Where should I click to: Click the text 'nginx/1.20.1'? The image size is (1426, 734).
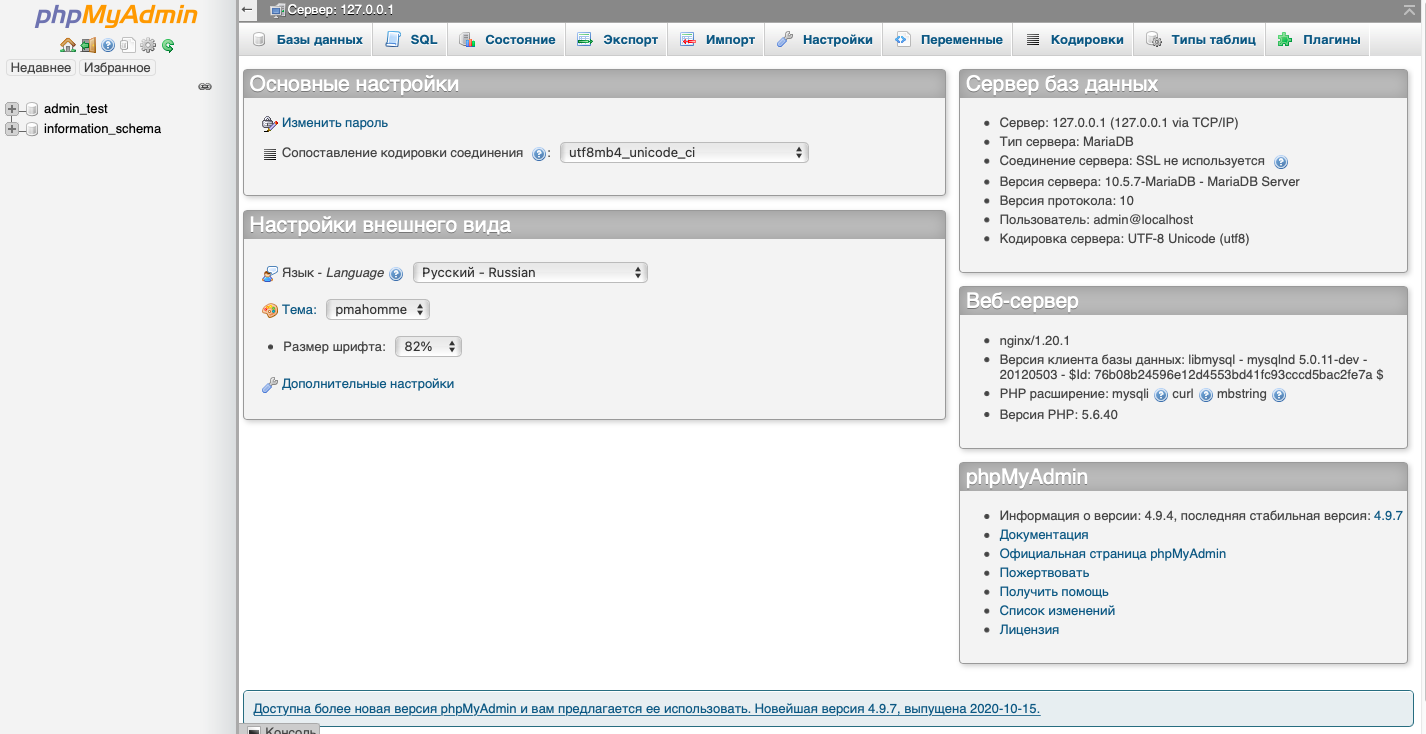click(x=1034, y=341)
